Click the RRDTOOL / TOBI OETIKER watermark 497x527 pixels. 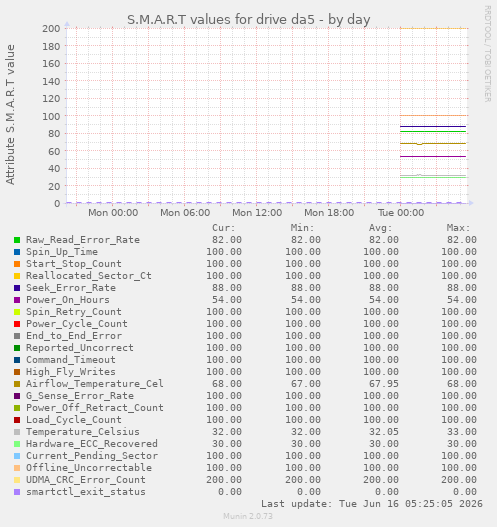point(488,54)
